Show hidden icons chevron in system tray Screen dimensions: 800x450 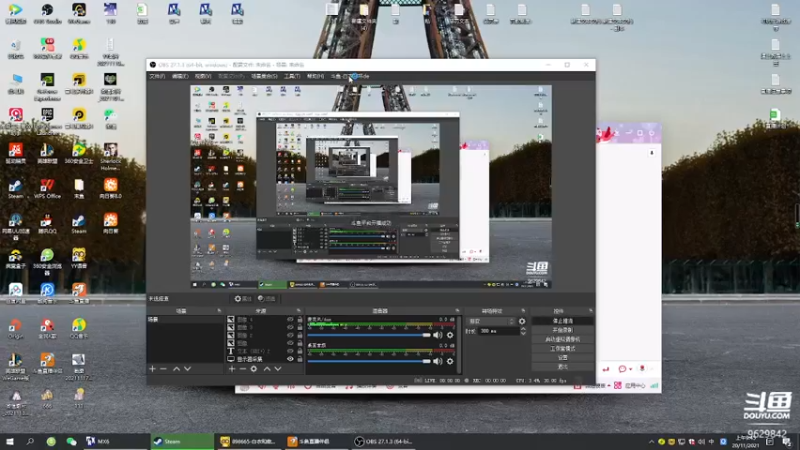point(651,442)
